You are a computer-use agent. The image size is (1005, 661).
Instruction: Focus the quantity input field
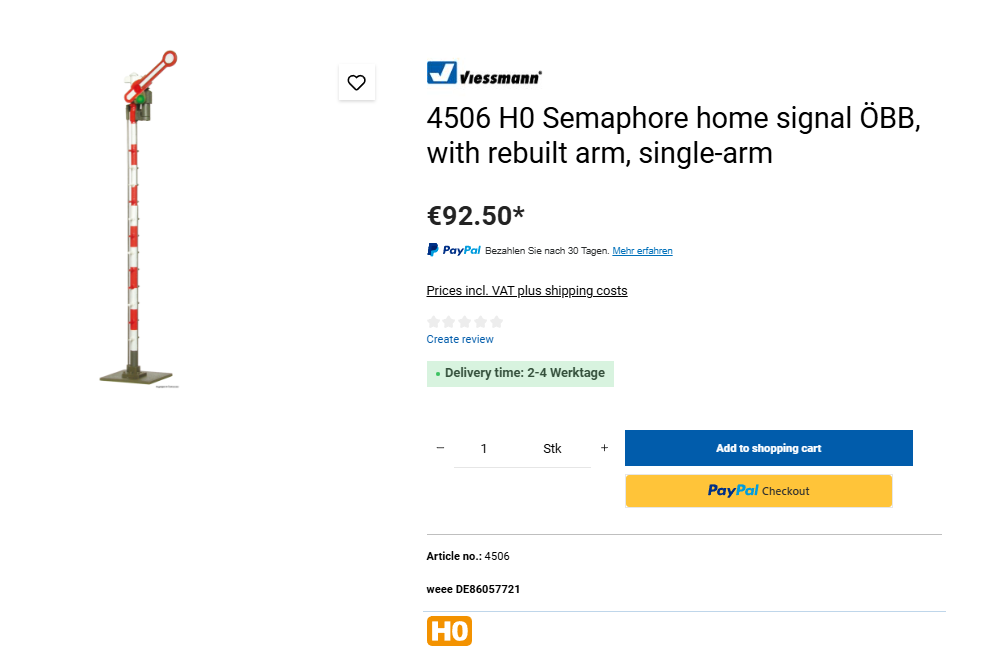tap(484, 449)
